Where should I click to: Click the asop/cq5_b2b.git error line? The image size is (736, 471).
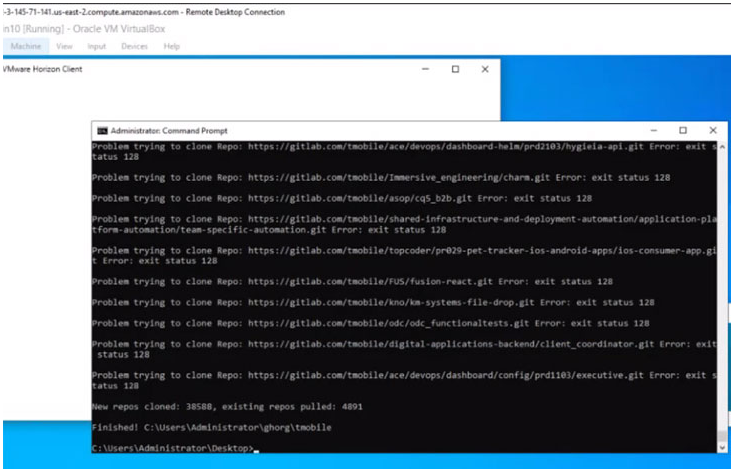click(x=342, y=198)
